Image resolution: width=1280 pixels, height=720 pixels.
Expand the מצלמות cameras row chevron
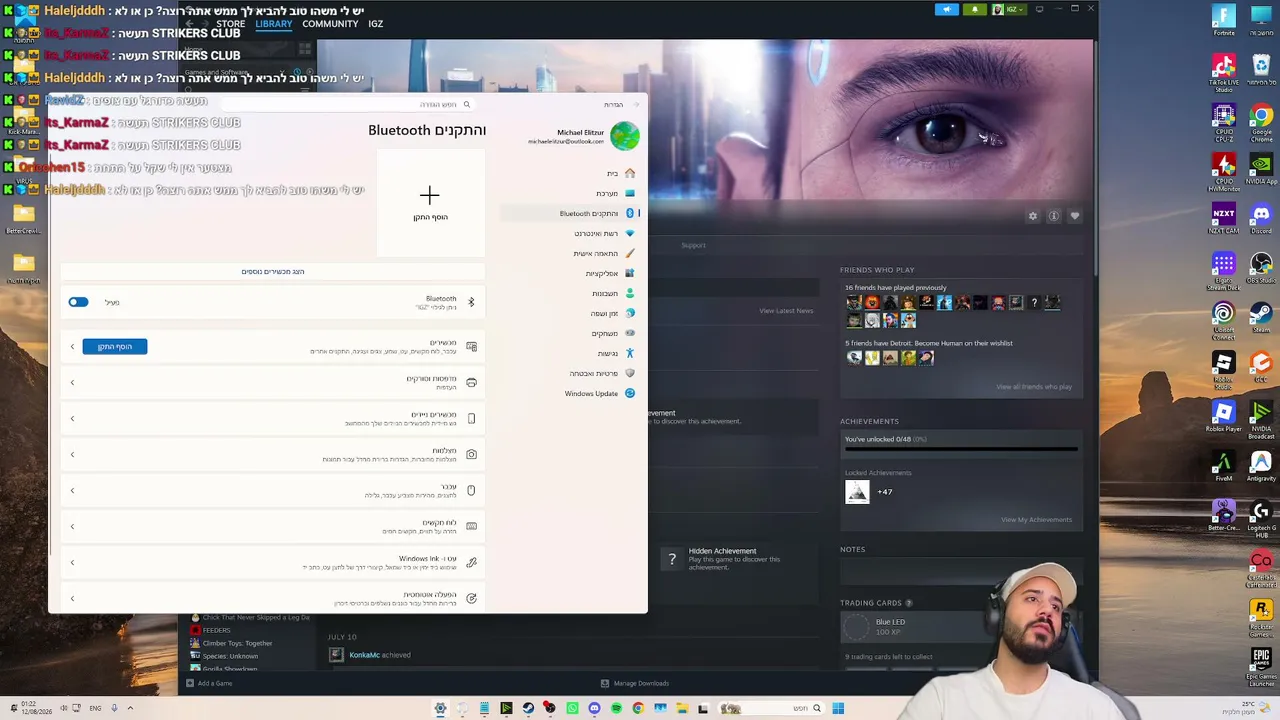(72, 455)
